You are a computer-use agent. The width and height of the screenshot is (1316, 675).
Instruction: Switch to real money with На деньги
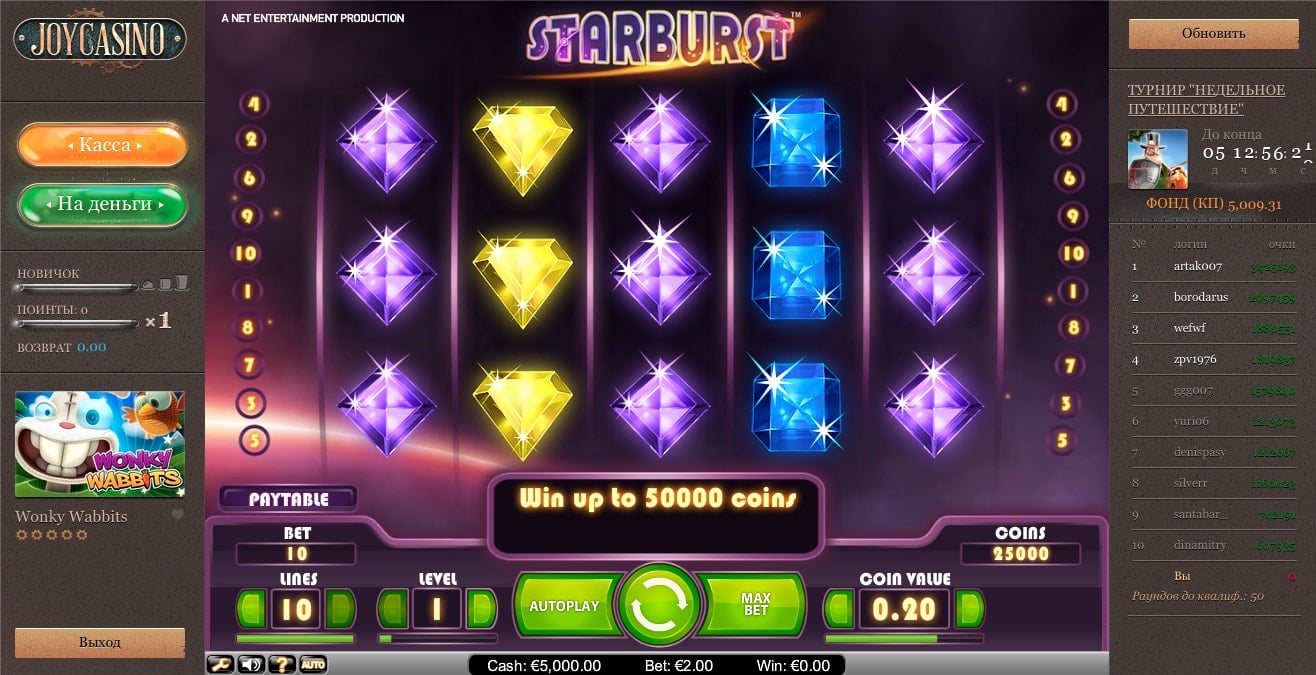103,204
